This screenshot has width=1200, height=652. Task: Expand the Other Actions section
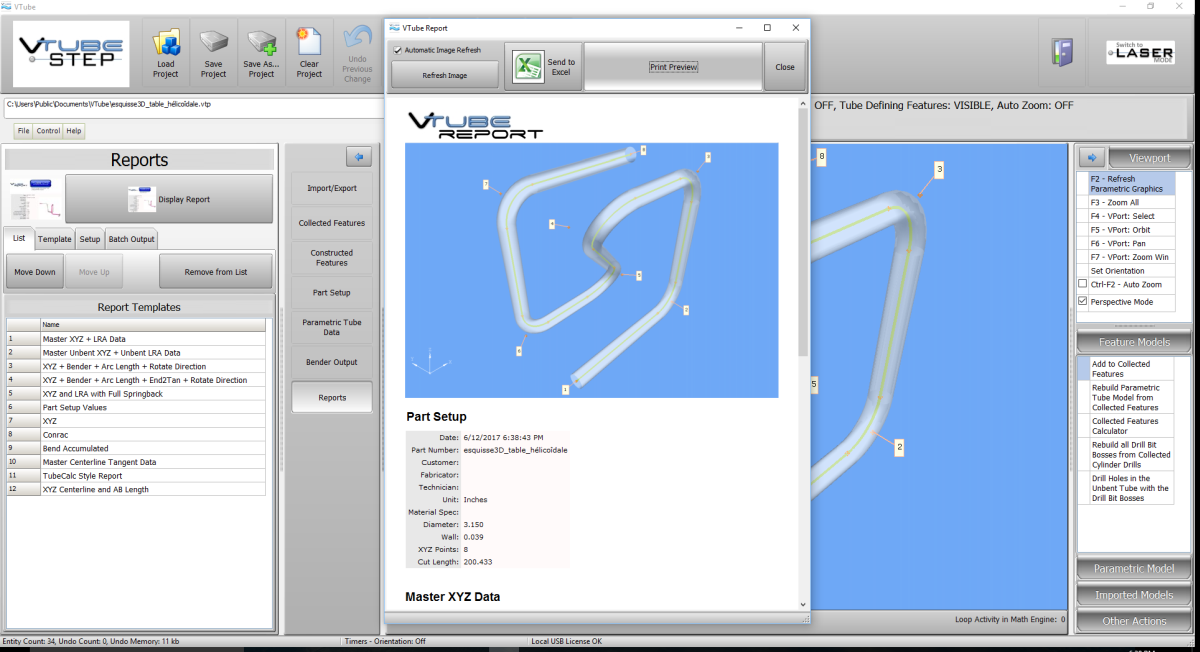[x=1133, y=621]
